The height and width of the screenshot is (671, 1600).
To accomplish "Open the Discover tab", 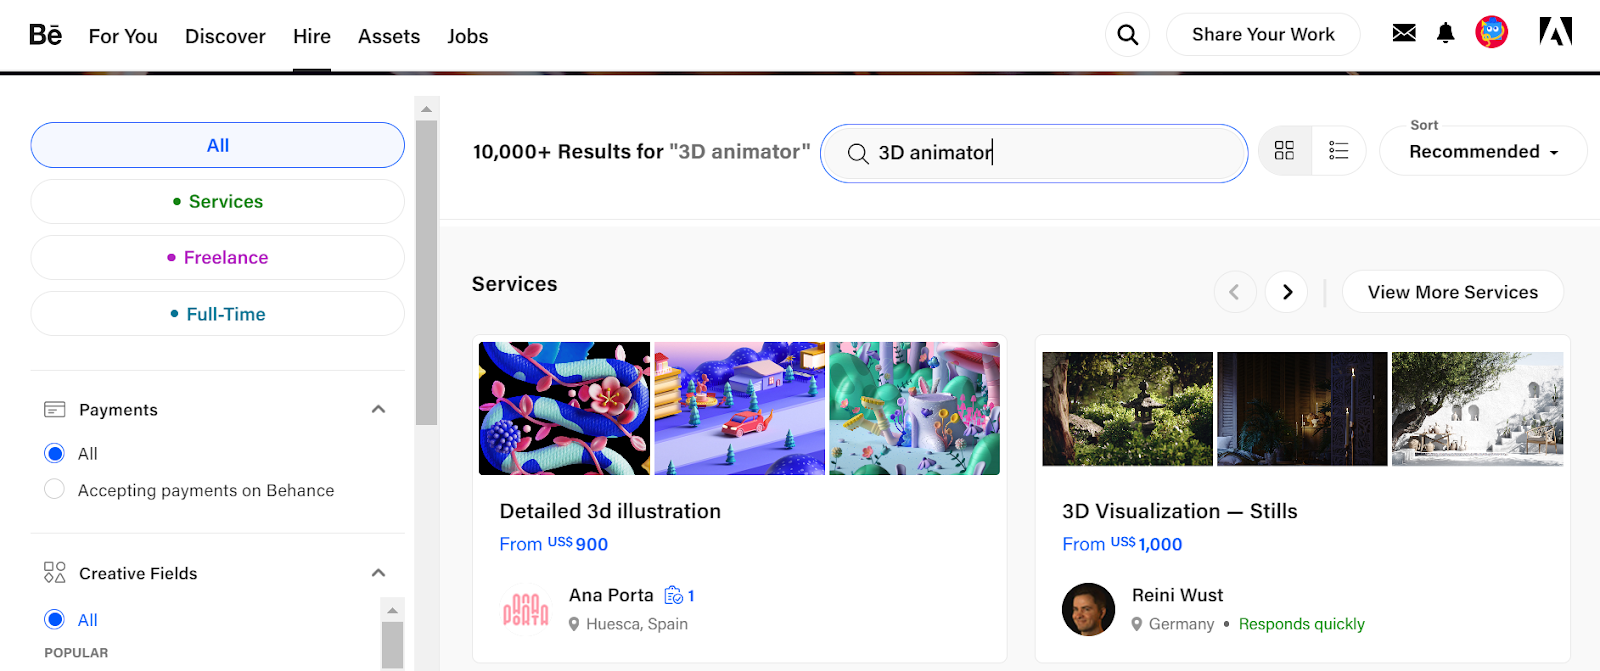I will 225,36.
